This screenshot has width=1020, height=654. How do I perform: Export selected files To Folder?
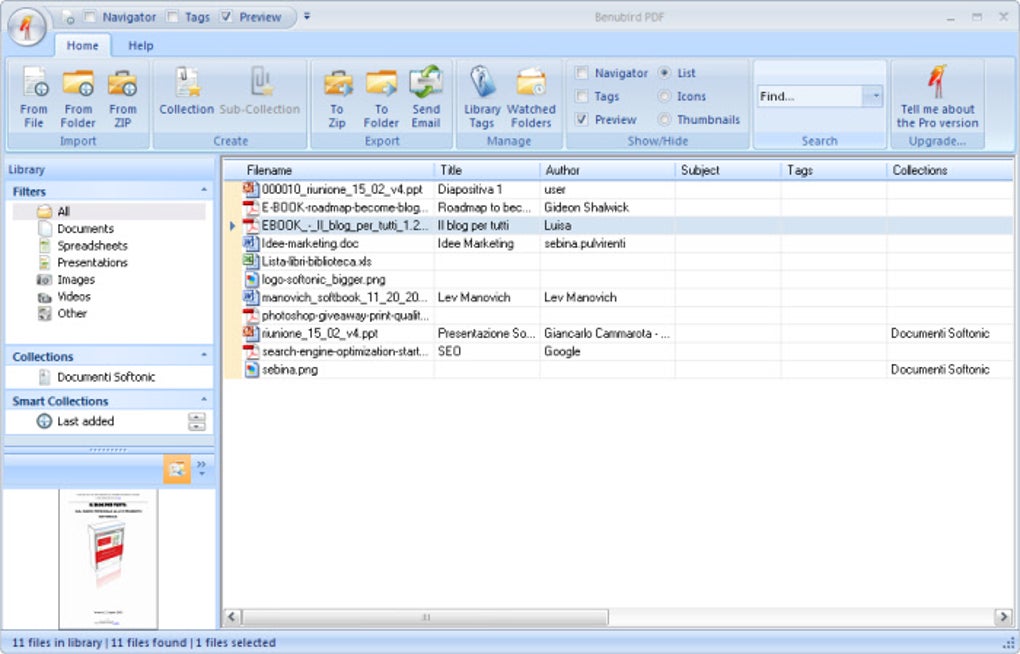(381, 97)
